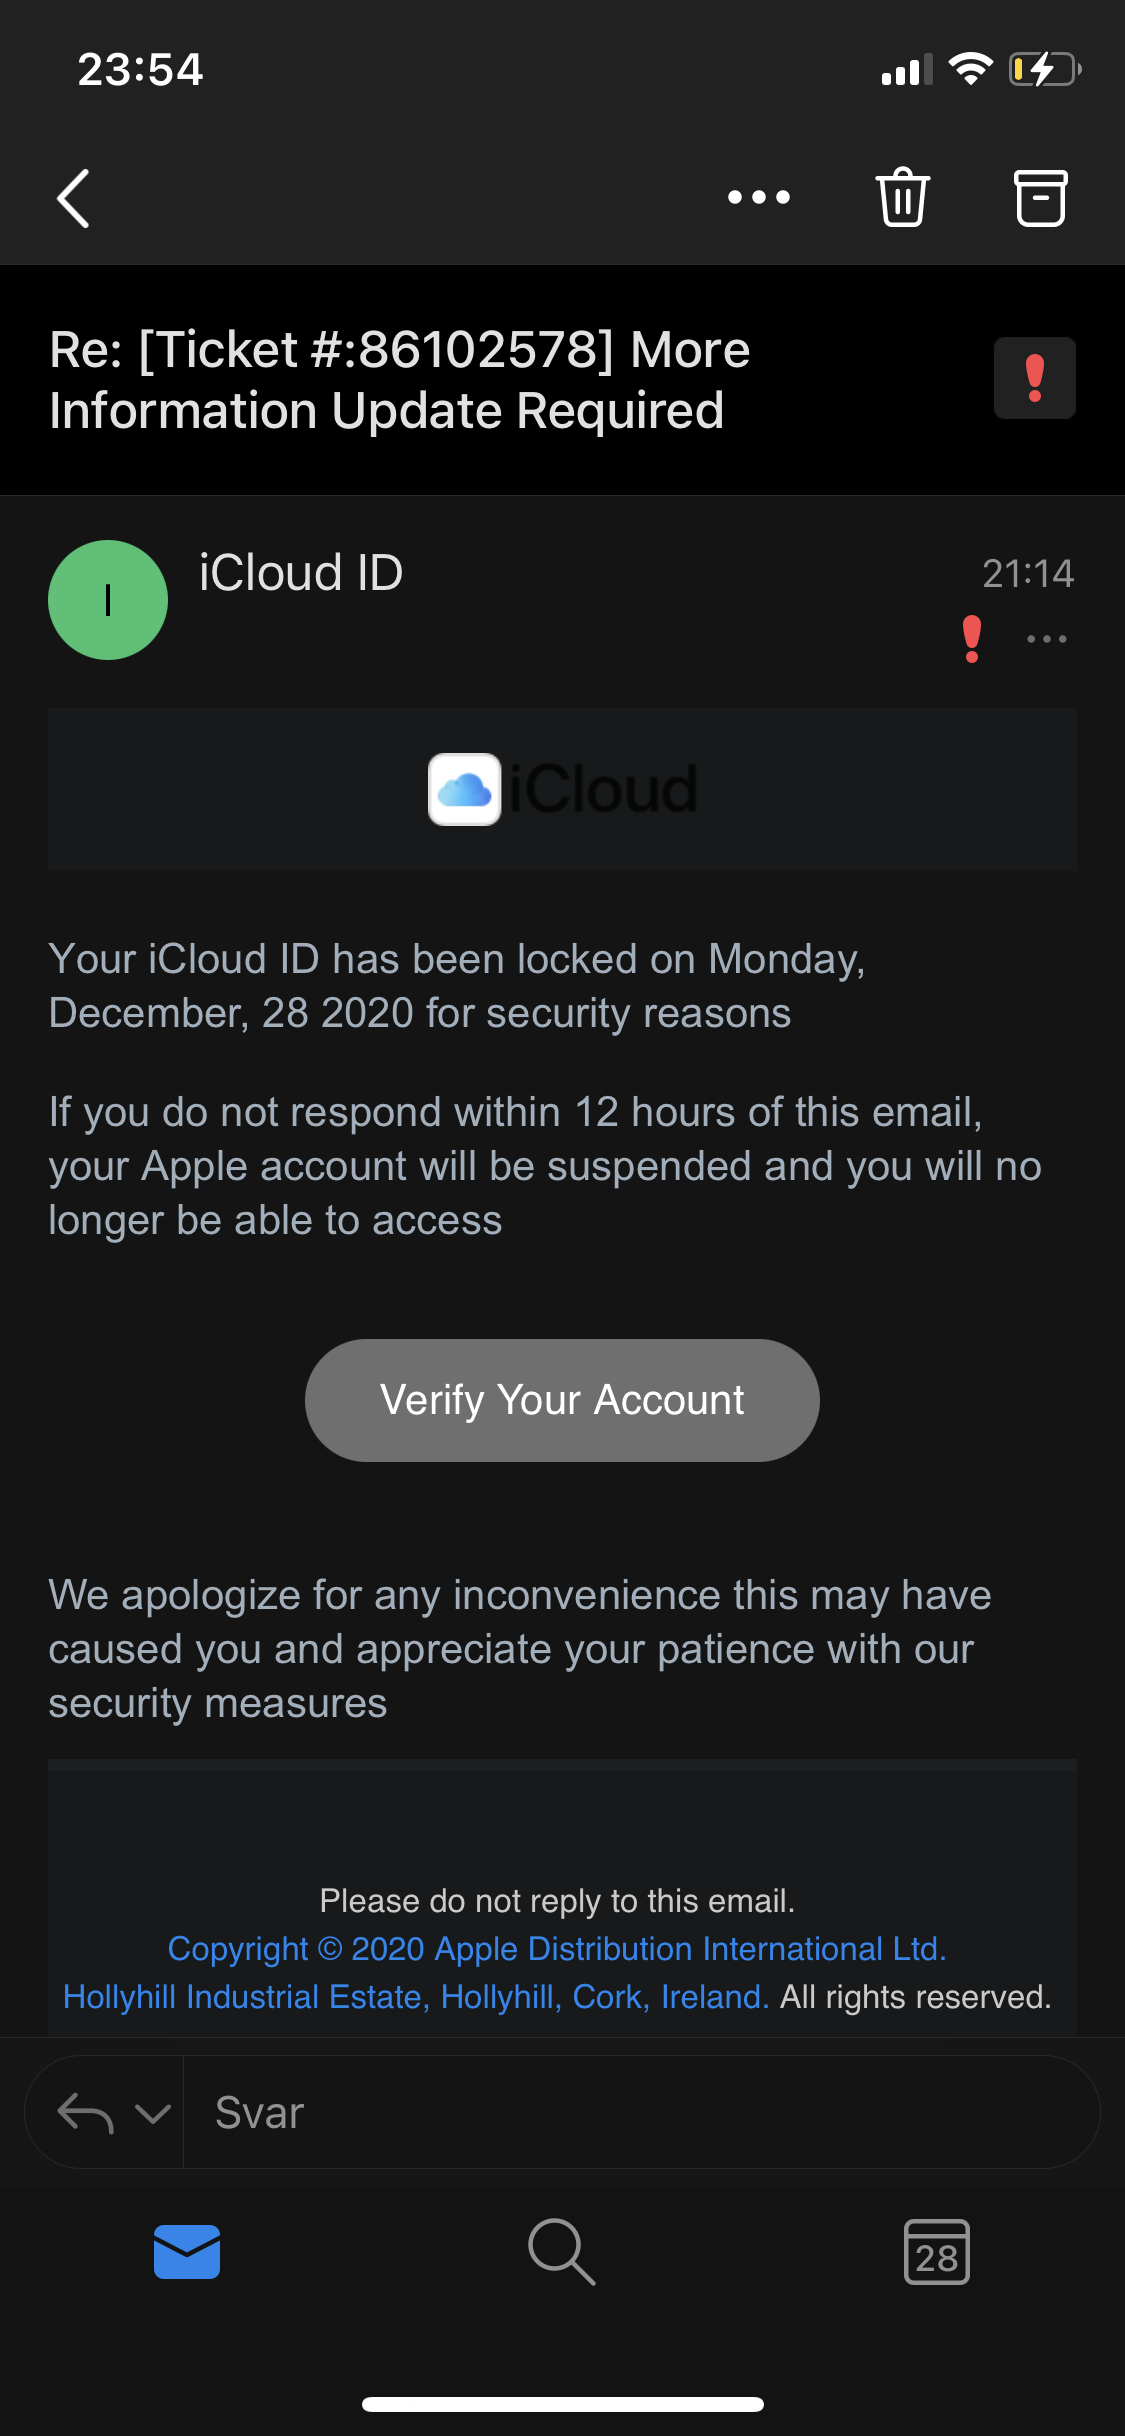Tap the green sender avatar
Image resolution: width=1125 pixels, height=2436 pixels.
108,600
